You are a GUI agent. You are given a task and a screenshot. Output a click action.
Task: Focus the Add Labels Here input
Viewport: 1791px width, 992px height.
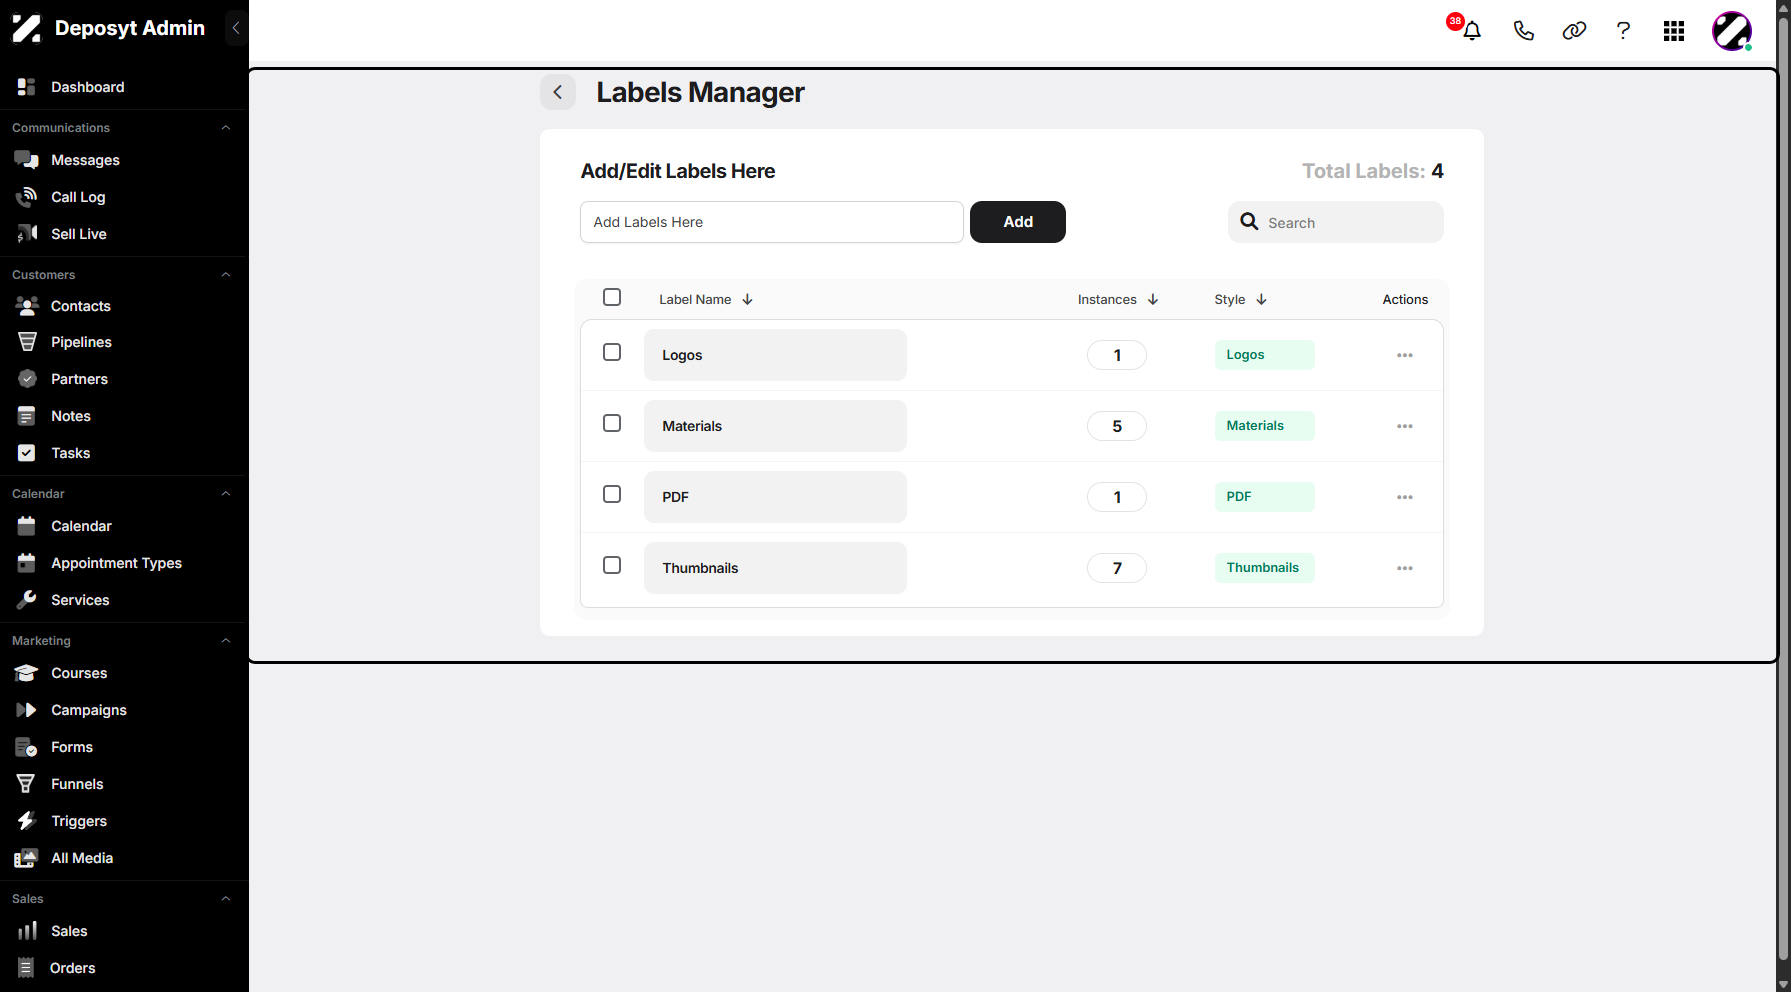[772, 222]
